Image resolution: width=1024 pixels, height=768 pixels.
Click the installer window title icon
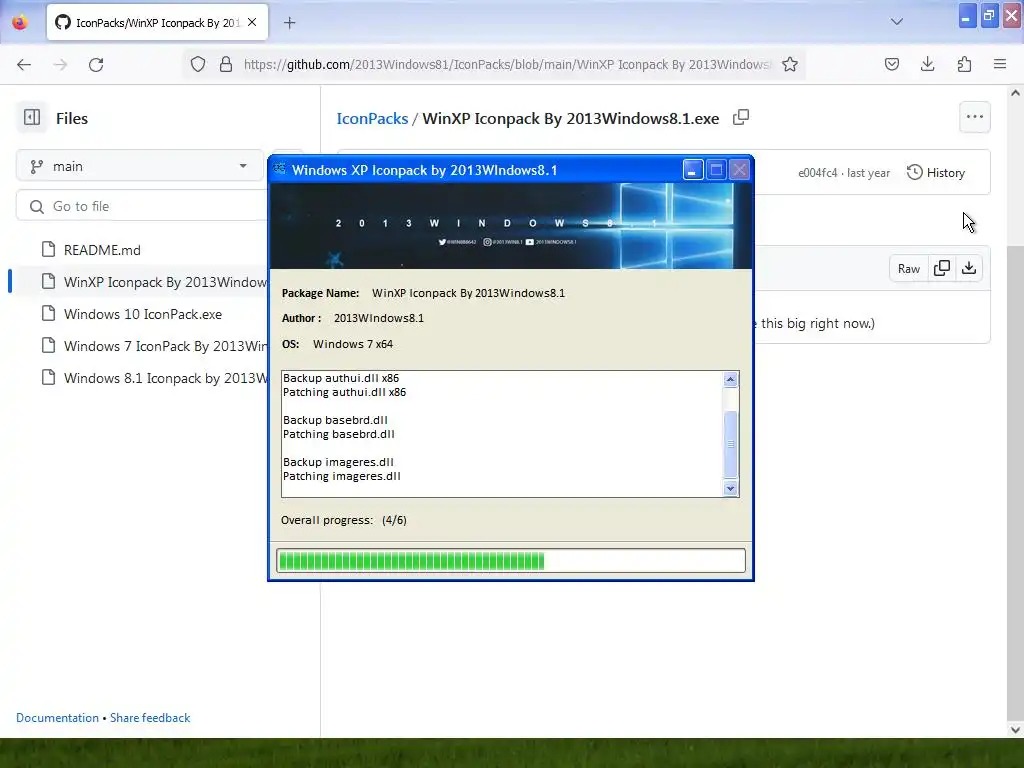(280, 169)
